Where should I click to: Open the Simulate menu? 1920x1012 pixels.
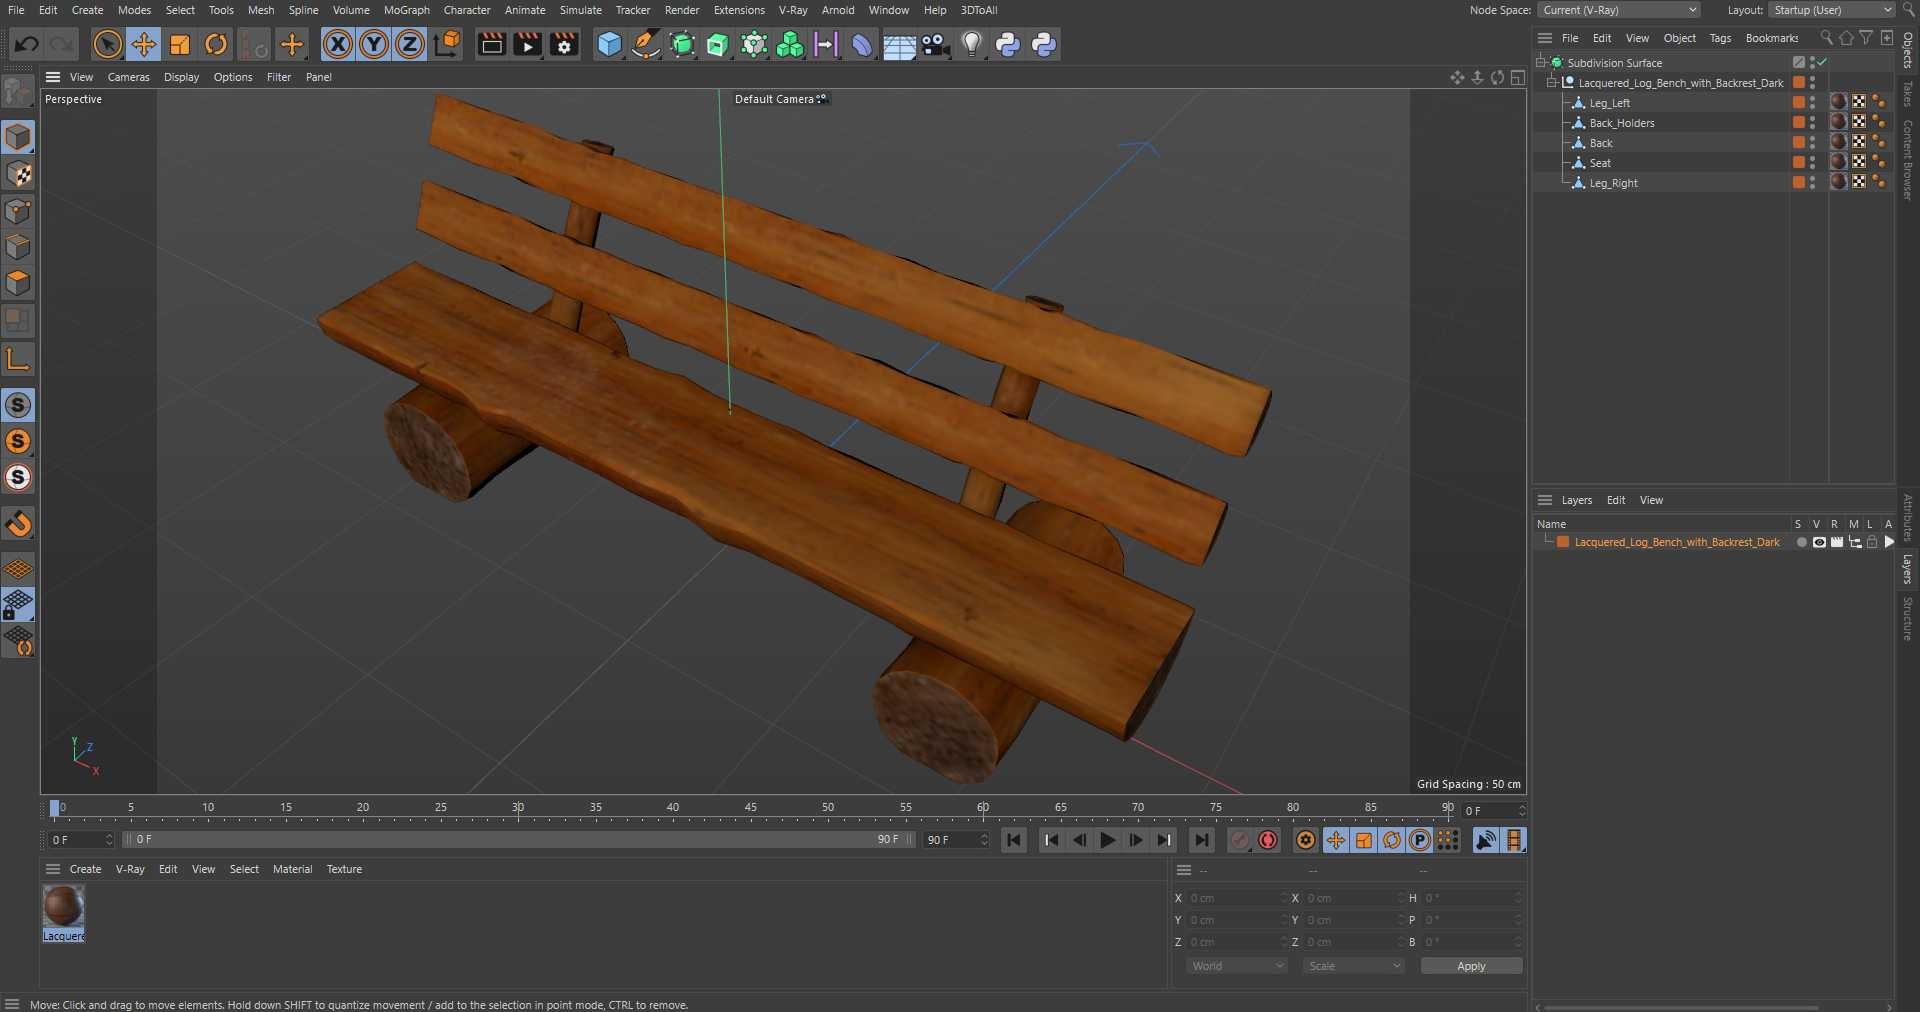coord(580,10)
